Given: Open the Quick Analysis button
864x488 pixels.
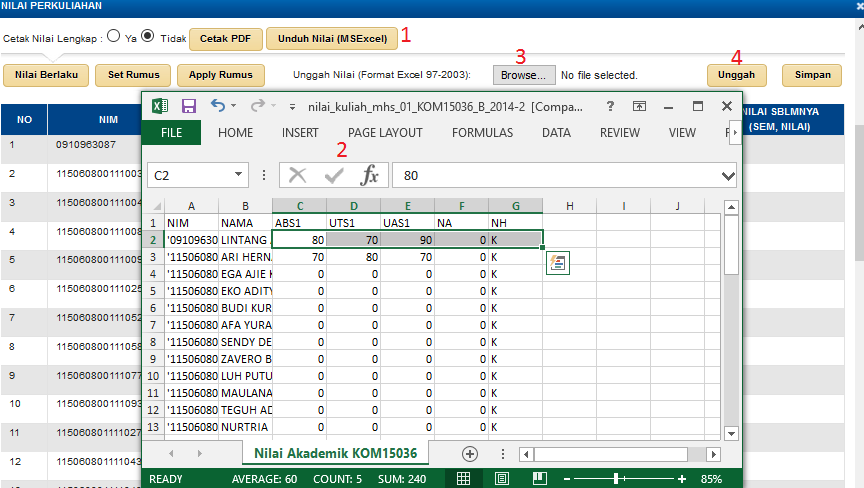Looking at the screenshot, I should (558, 263).
